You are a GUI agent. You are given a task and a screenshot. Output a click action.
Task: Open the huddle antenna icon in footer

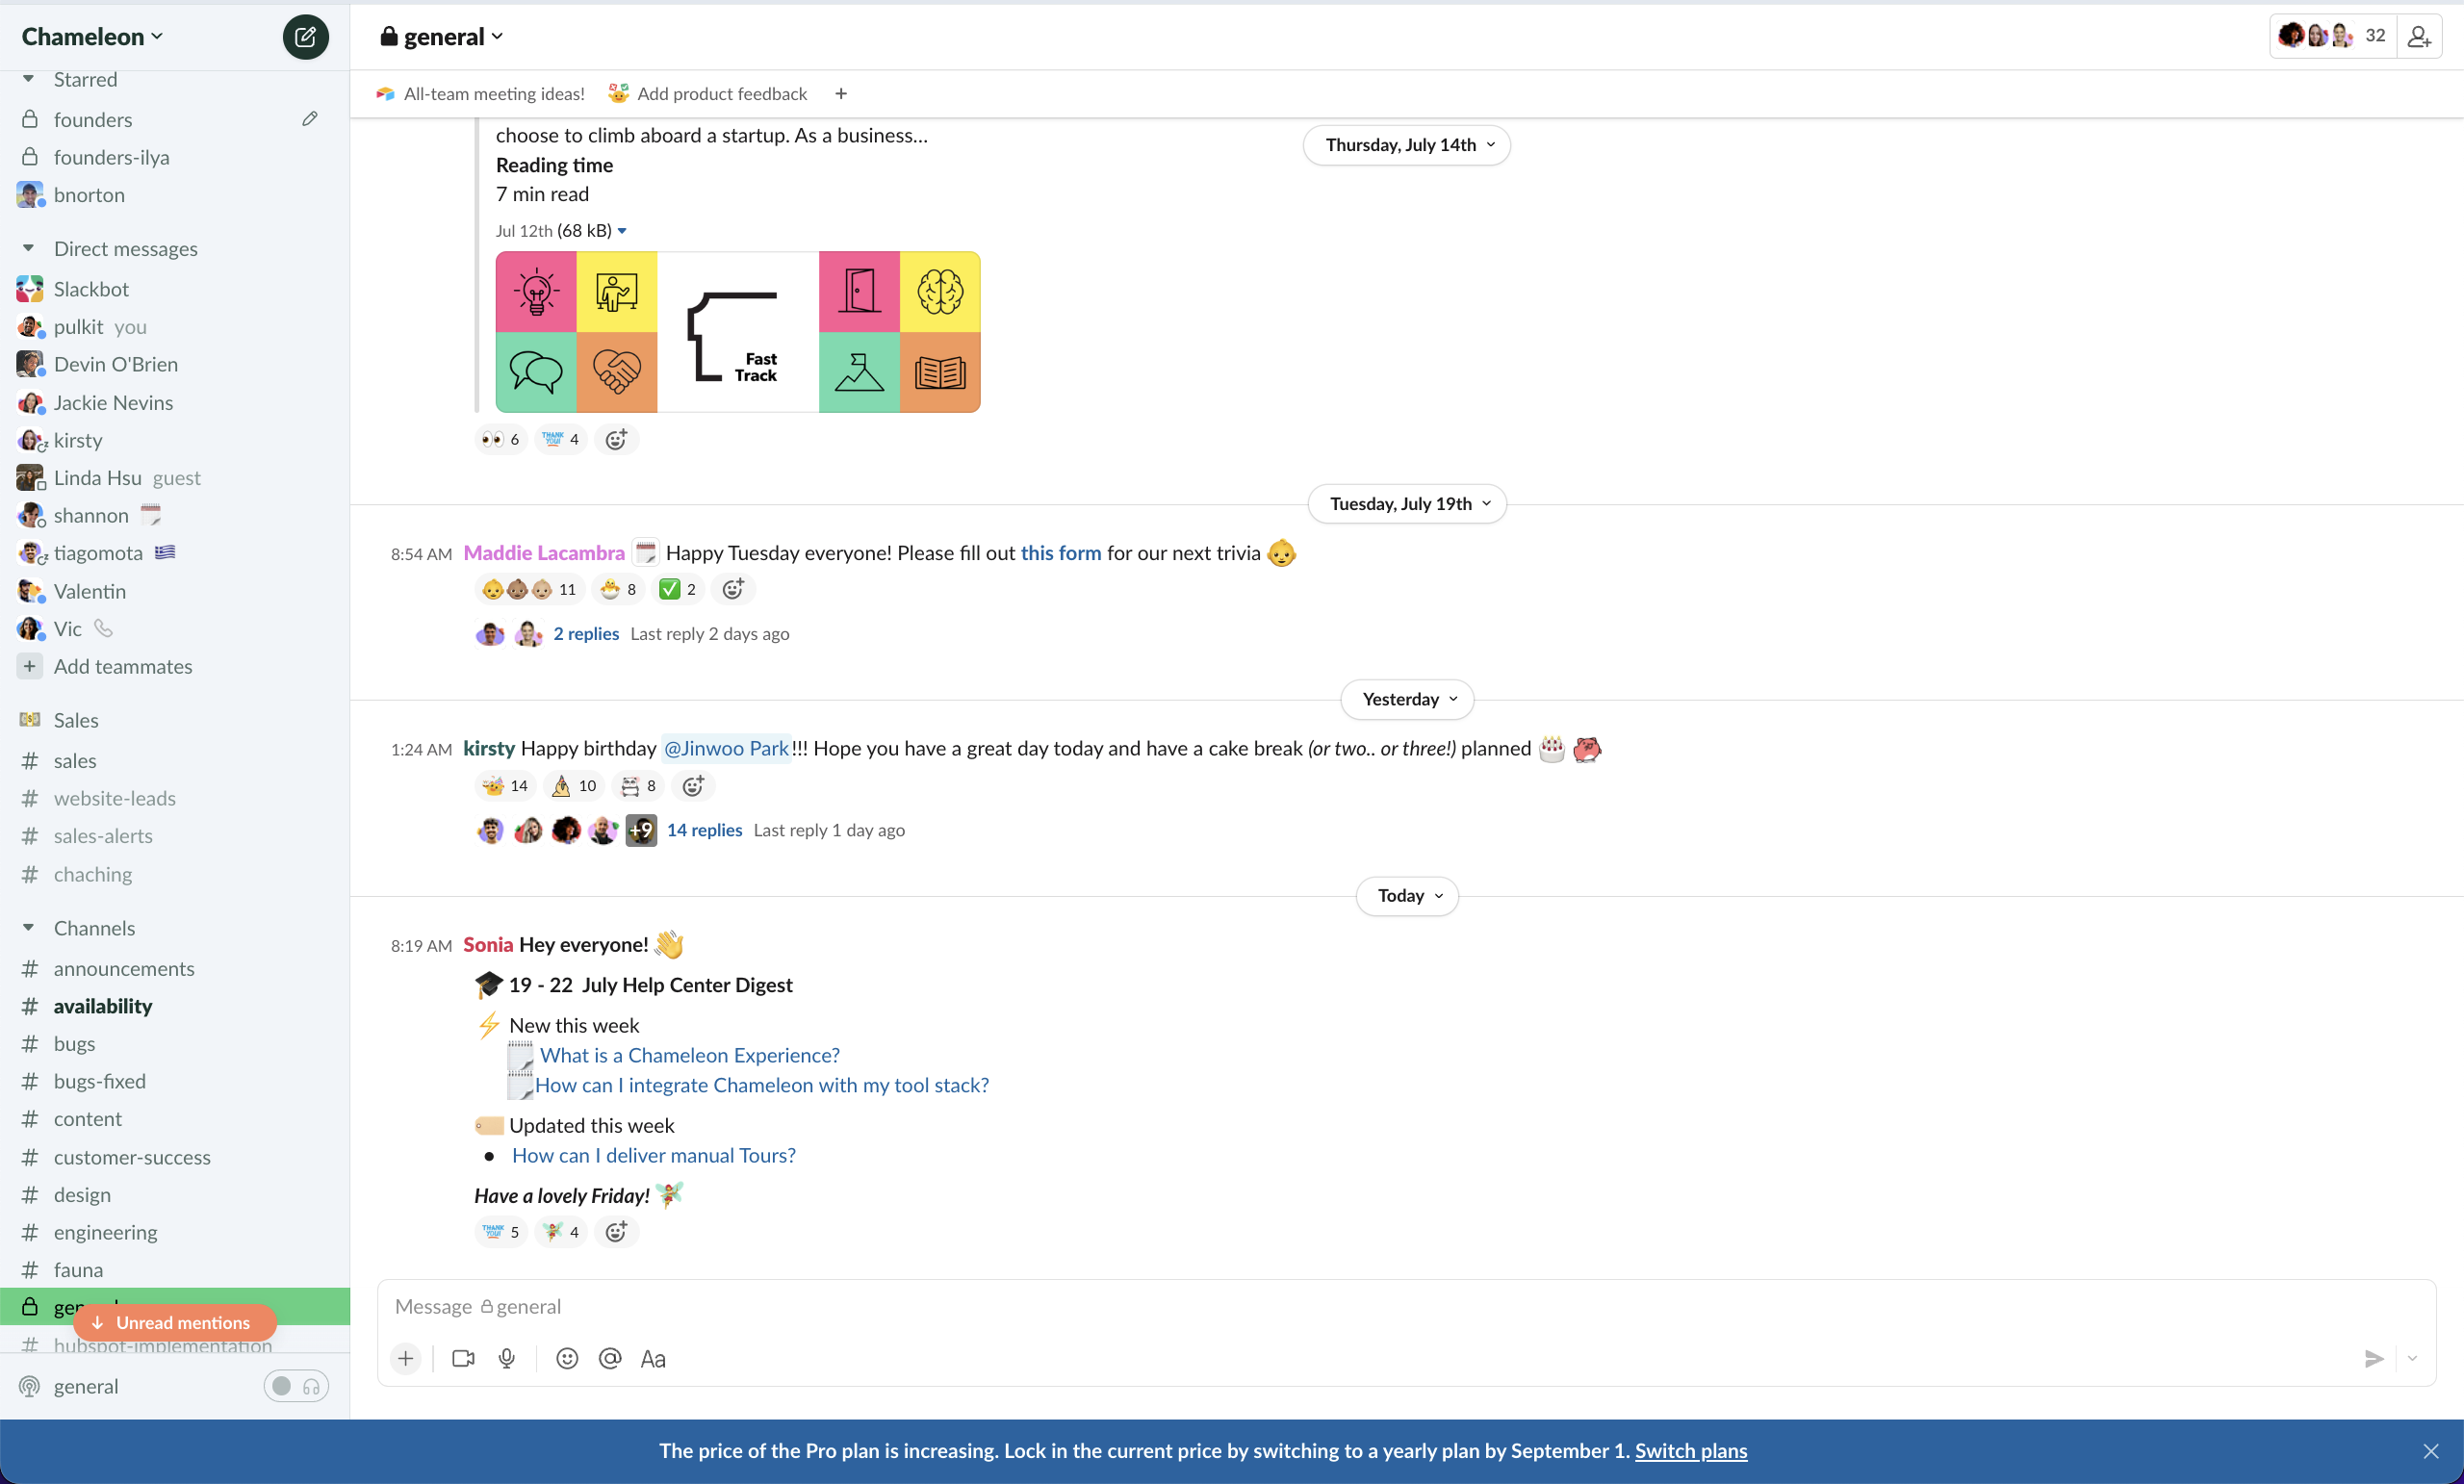(x=30, y=1386)
